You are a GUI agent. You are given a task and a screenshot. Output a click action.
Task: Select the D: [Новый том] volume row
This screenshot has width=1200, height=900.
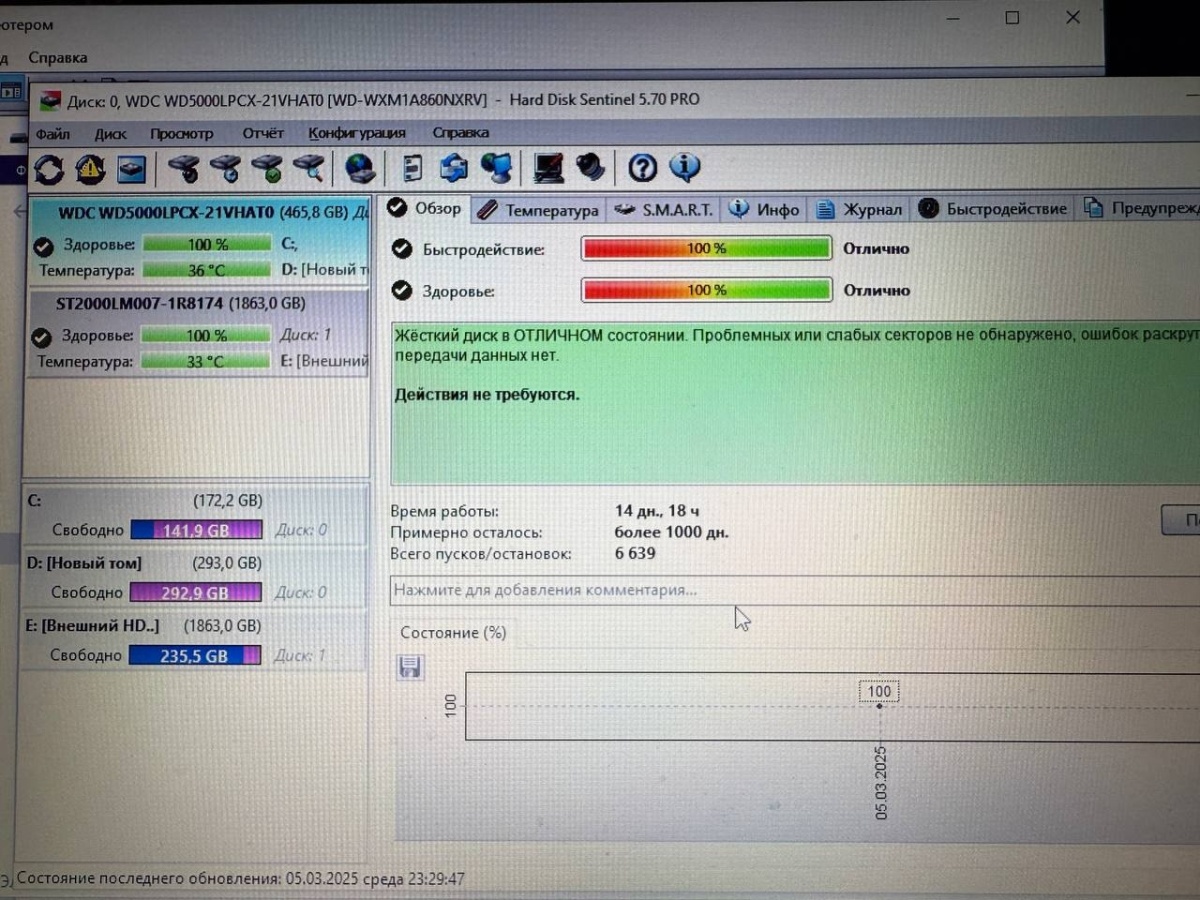(x=194, y=578)
